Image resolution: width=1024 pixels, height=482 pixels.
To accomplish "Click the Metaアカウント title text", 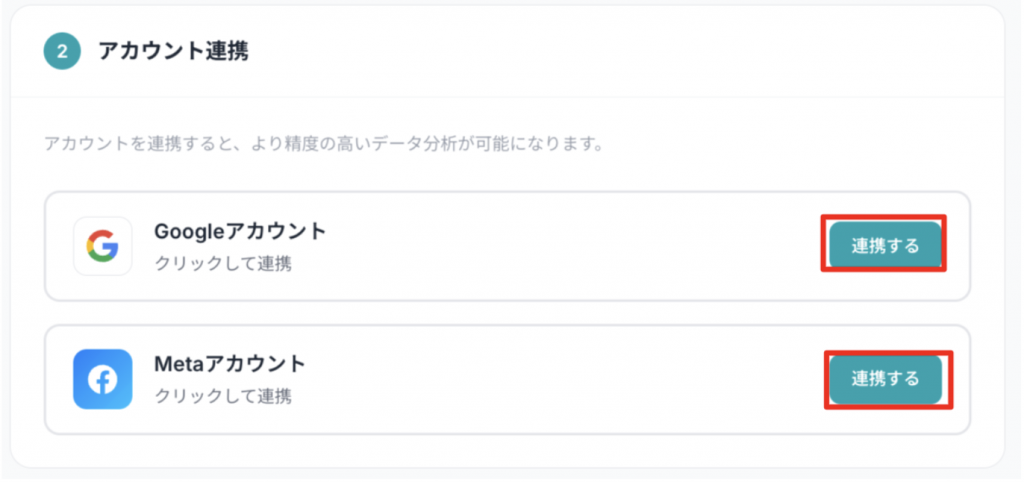I will click(x=229, y=364).
